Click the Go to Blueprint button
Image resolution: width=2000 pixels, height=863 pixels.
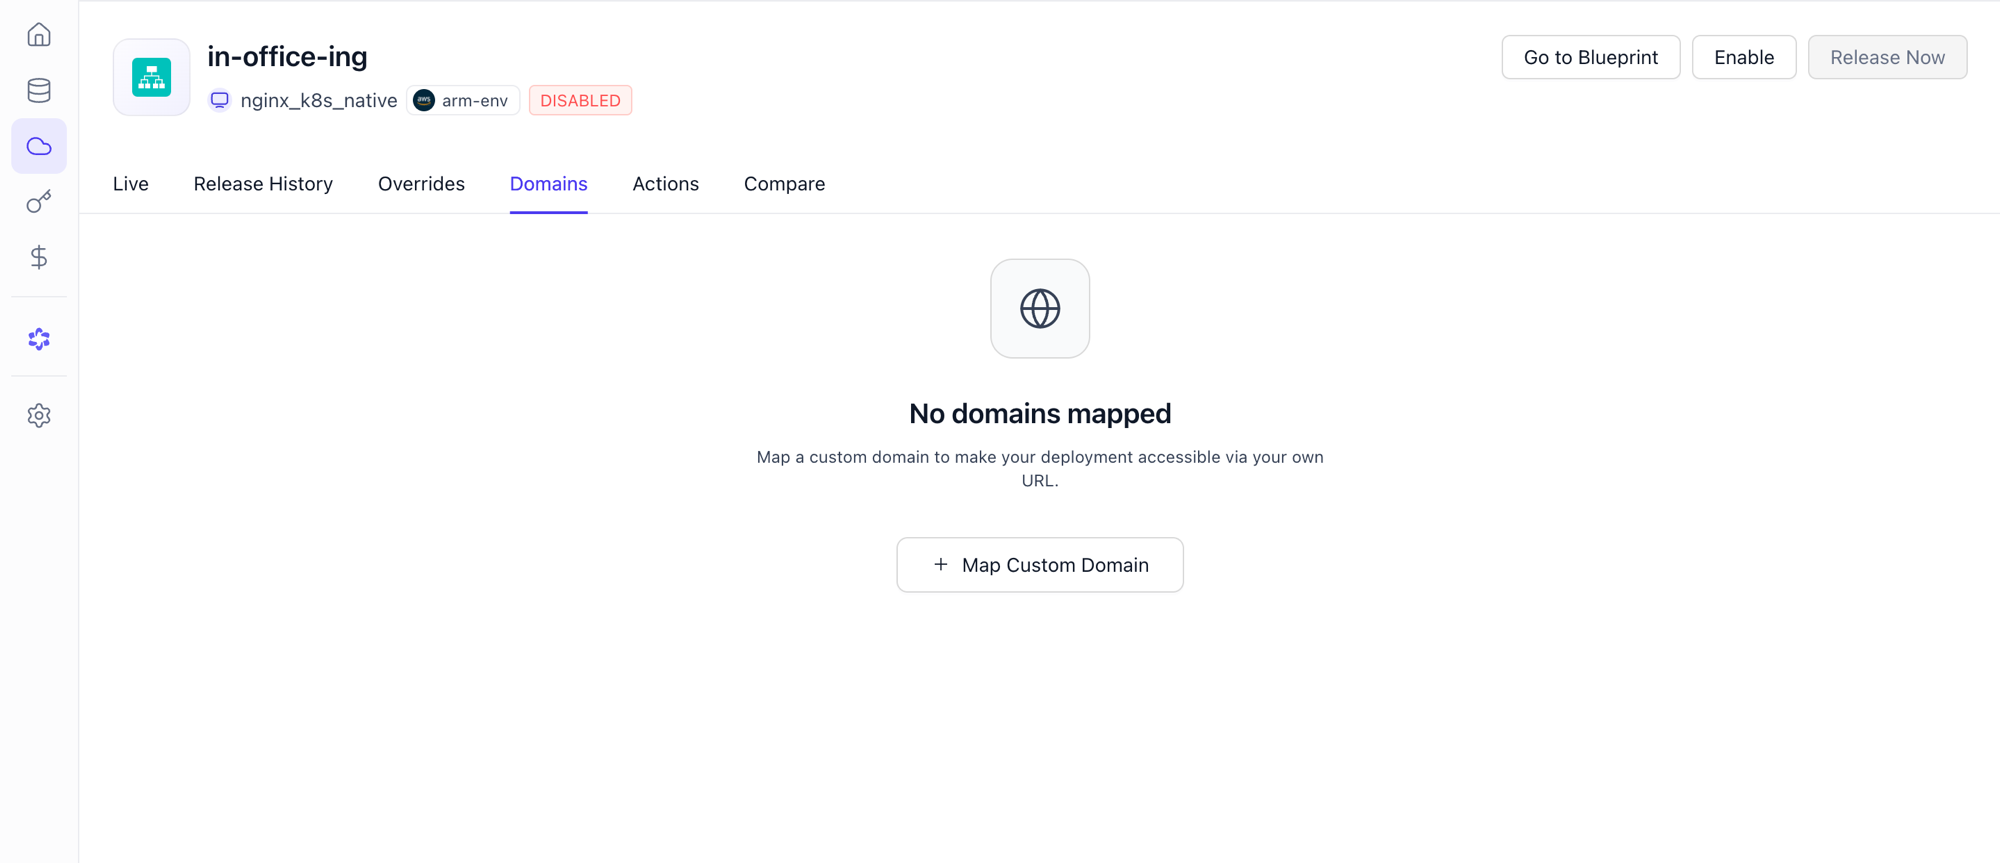point(1591,57)
